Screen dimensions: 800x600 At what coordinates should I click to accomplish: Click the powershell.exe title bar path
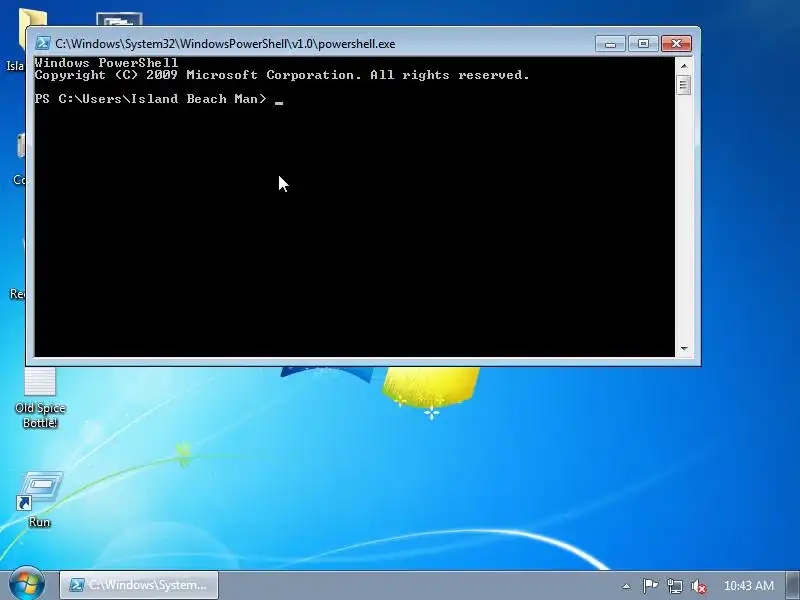click(x=225, y=44)
